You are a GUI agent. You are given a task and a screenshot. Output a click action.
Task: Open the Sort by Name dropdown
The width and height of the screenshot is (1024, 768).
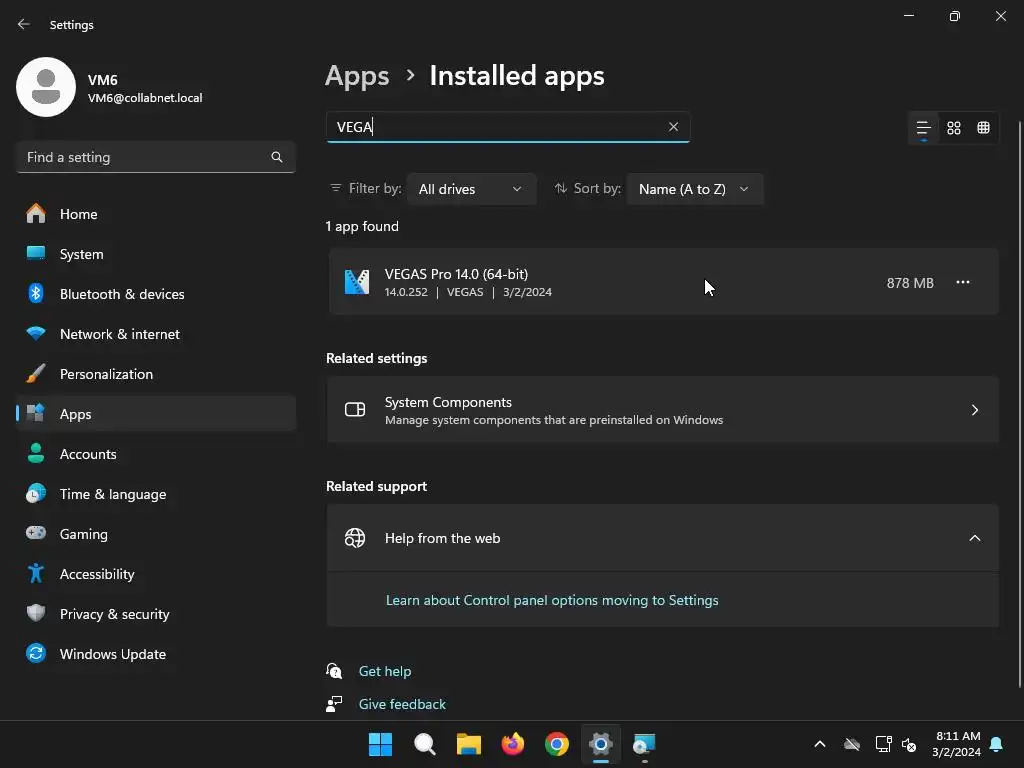pyautogui.click(x=694, y=189)
